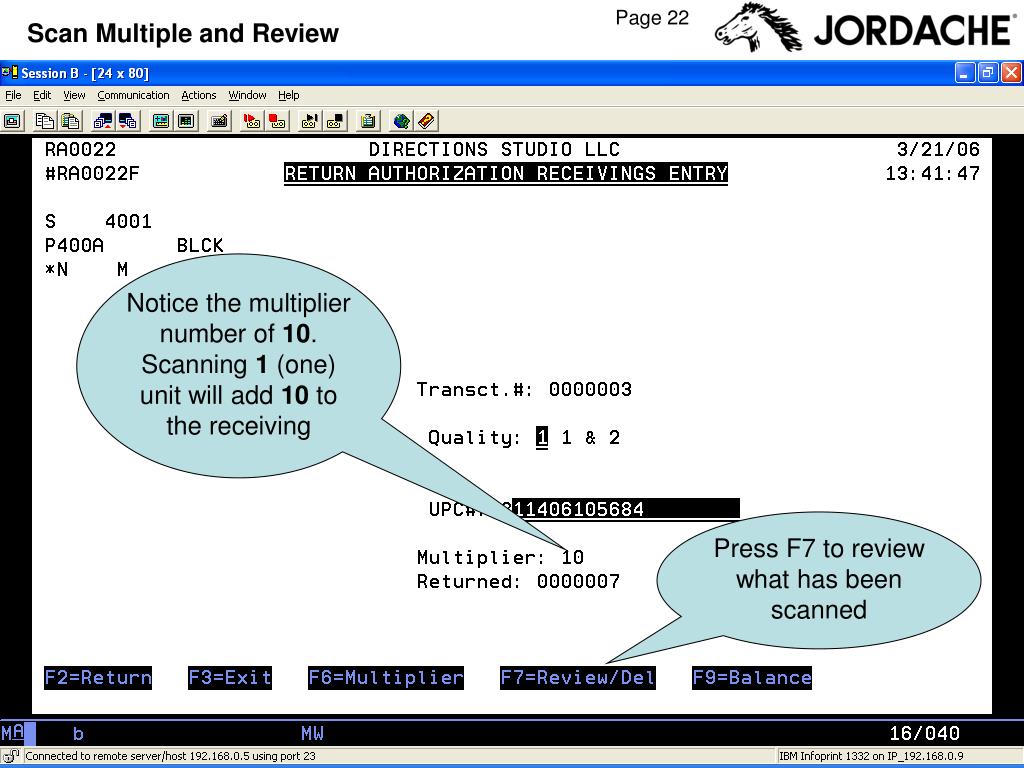The image size is (1024, 768).
Task: Click the F9=Balance function key
Action: pyautogui.click(x=752, y=677)
